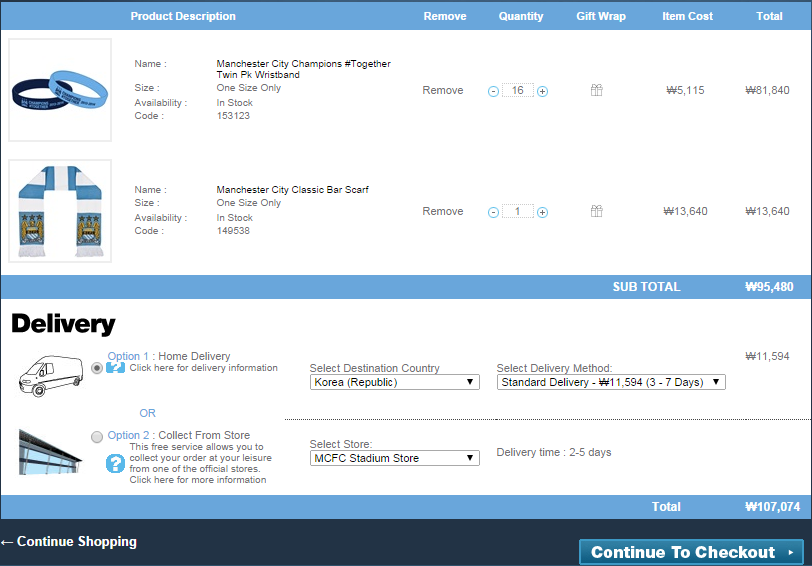Select Option 2 Collect From Store radio button
Screen dimensions: 812x566
coord(97,437)
